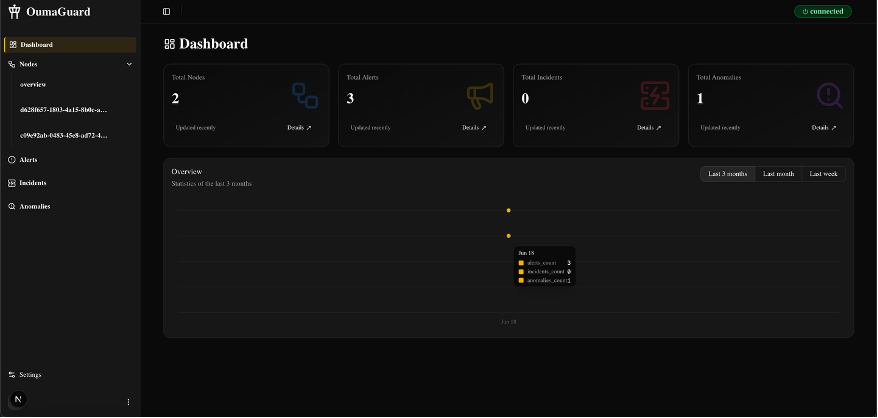The width and height of the screenshot is (878, 418).
Task: Click the OumaGuard logo icon
Action: coord(14,12)
